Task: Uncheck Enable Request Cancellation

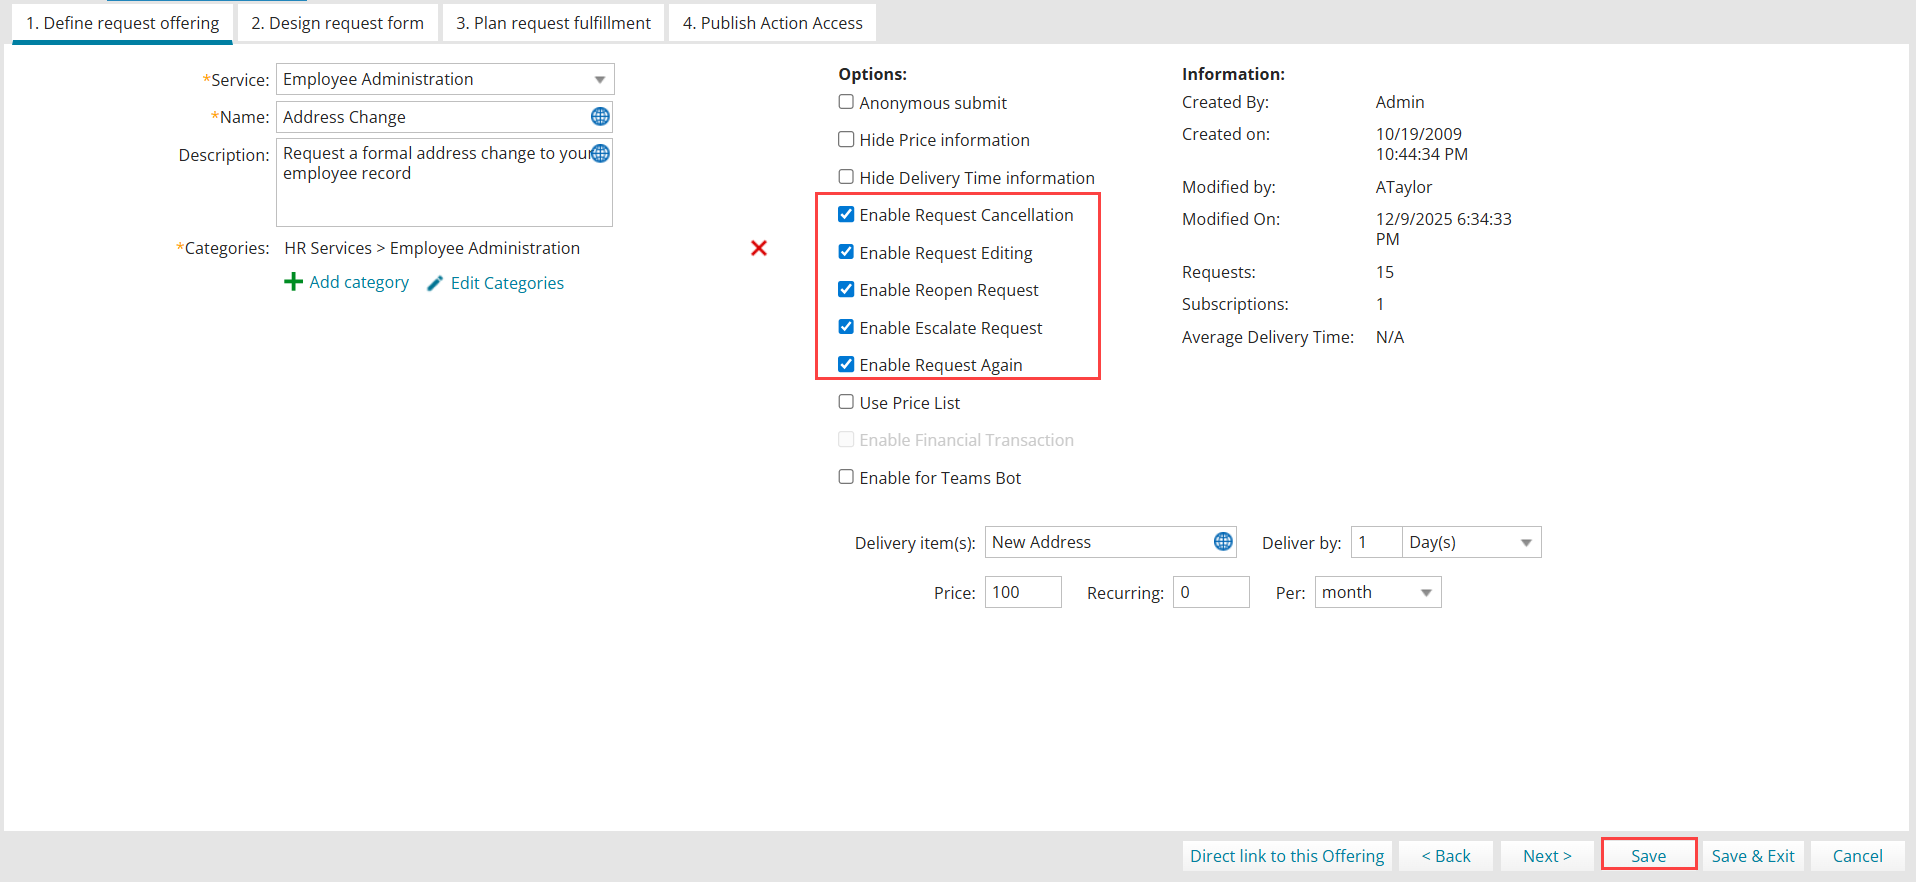Action: point(846,215)
